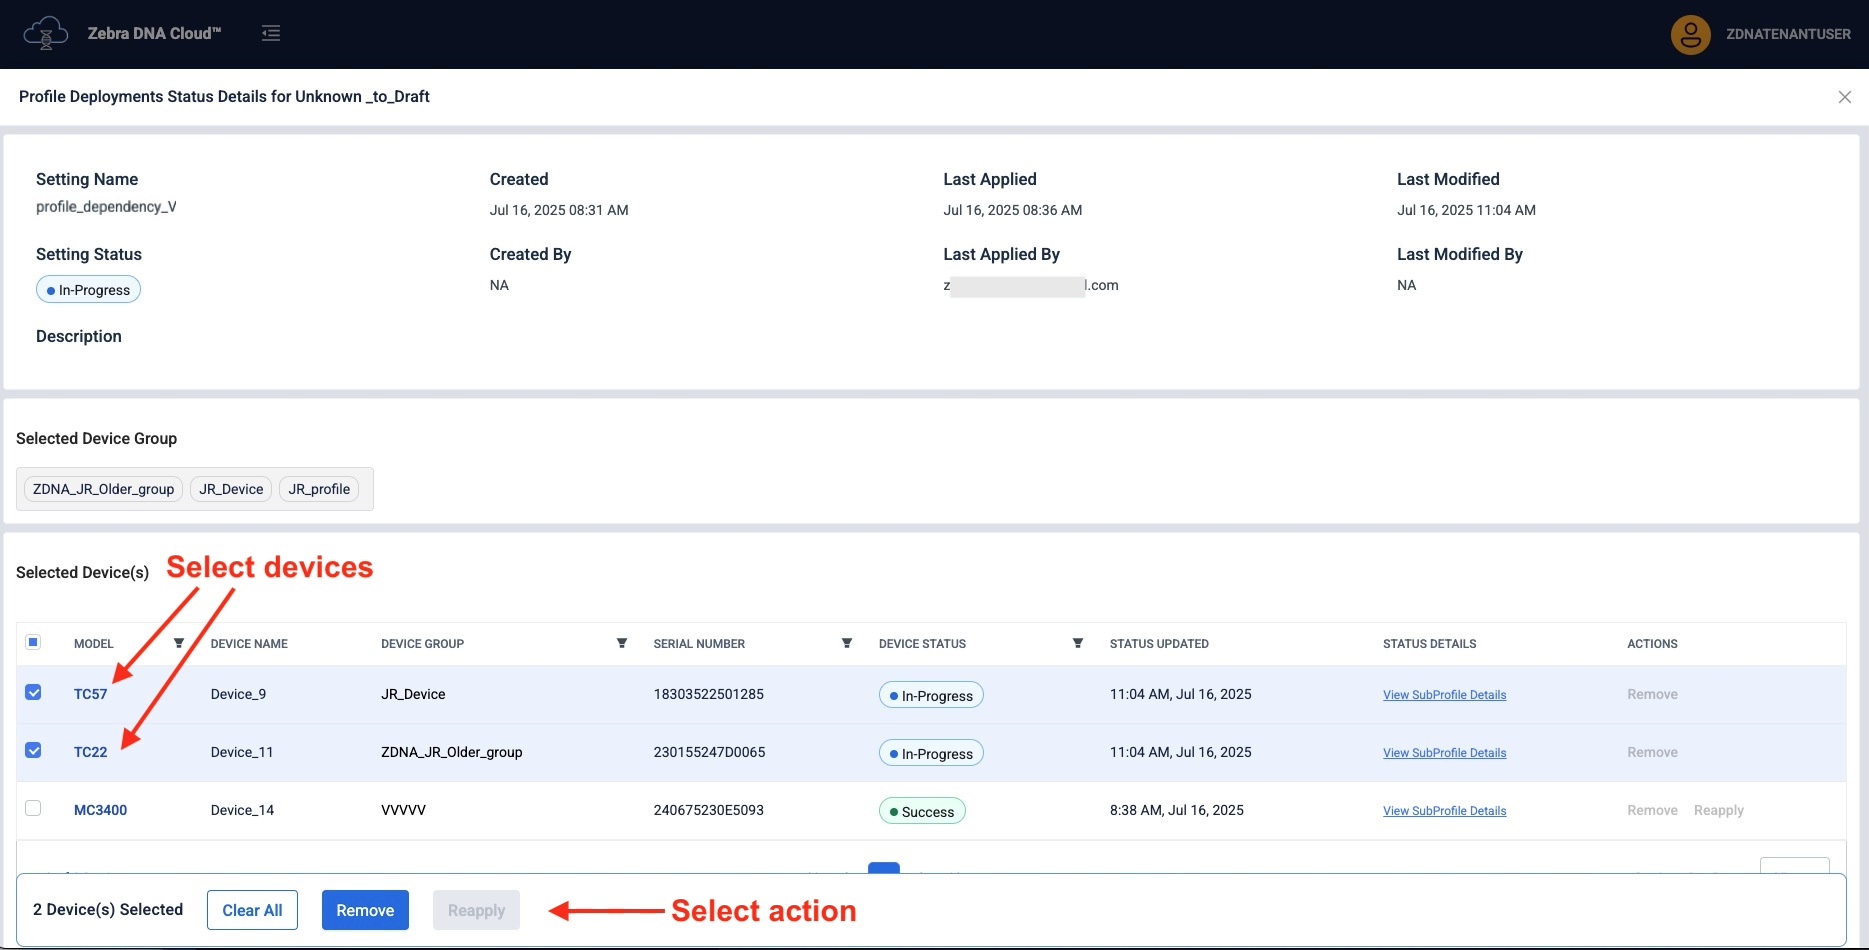1869x950 pixels.
Task: Open View SubProfile Details for Device_14
Action: [1444, 811]
